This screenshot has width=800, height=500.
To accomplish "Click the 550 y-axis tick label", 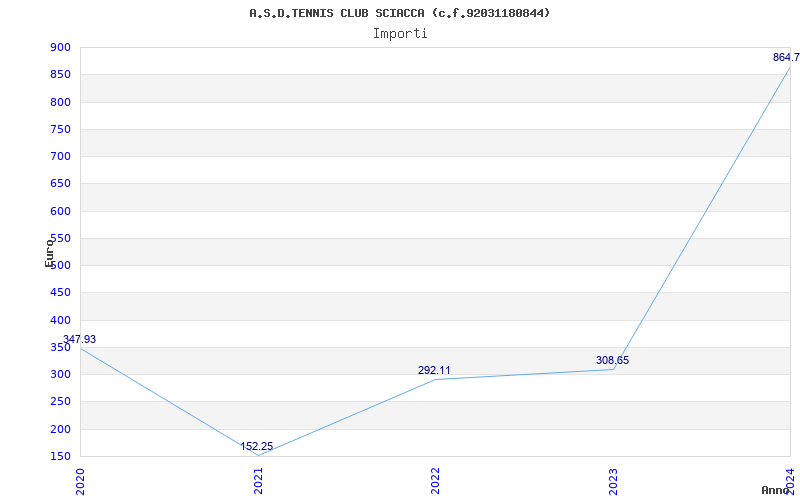I will pos(60,238).
